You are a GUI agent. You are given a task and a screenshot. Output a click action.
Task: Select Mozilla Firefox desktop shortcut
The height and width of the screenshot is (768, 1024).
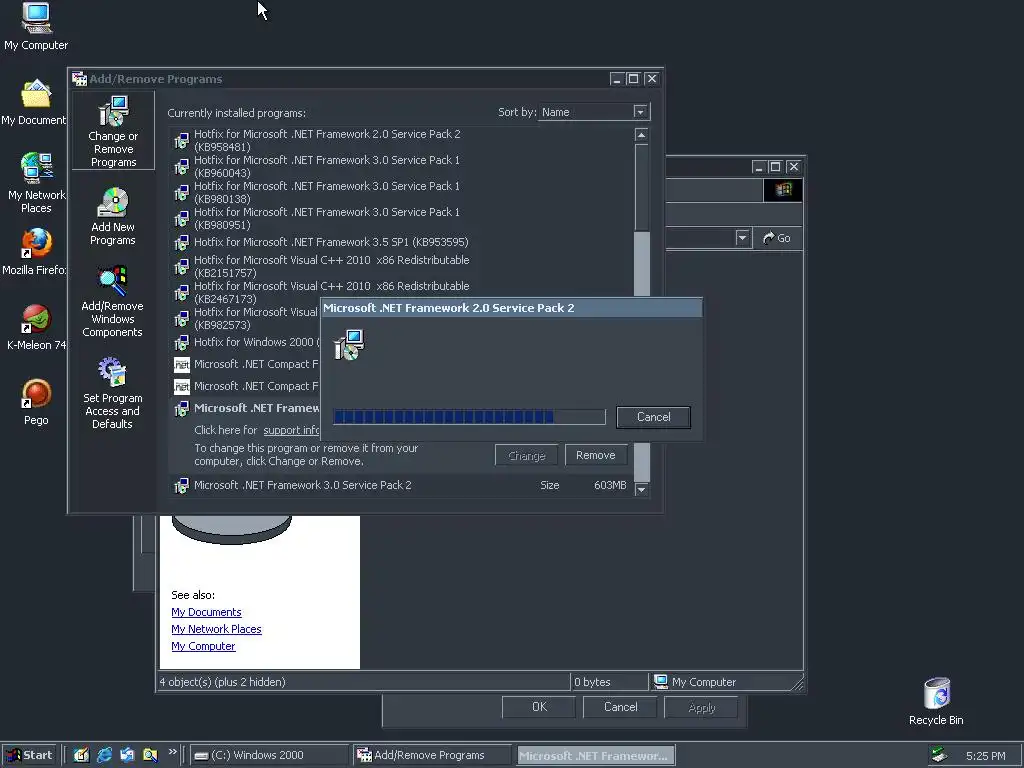(x=34, y=251)
